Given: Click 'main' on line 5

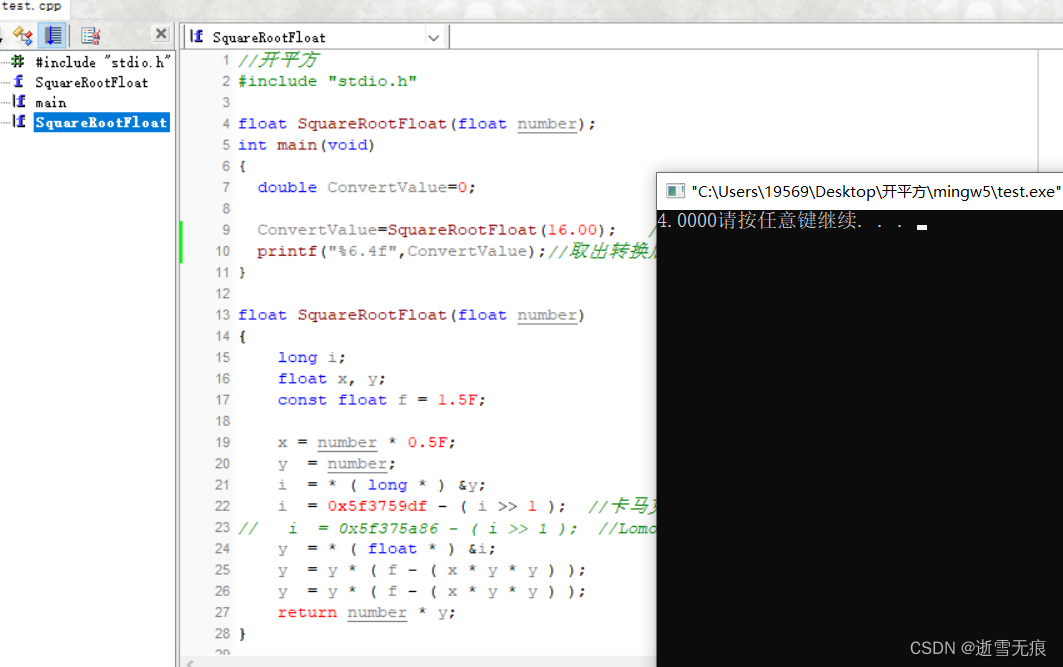Looking at the screenshot, I should pos(297,145).
